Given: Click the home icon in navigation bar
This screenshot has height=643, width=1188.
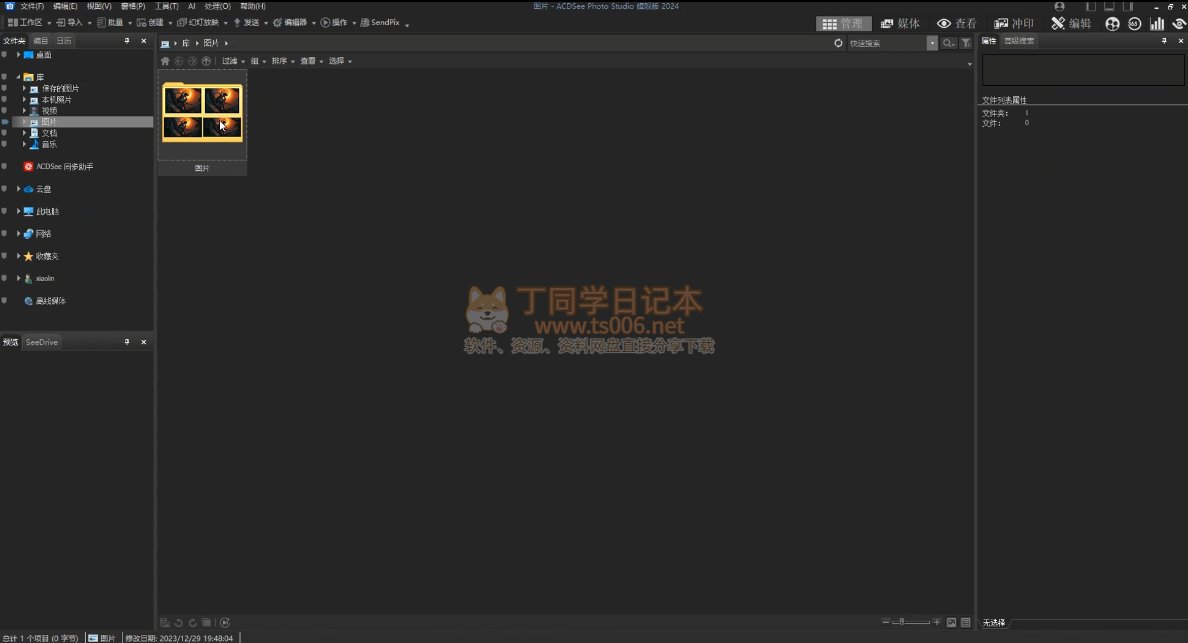Looking at the screenshot, I should [165, 61].
